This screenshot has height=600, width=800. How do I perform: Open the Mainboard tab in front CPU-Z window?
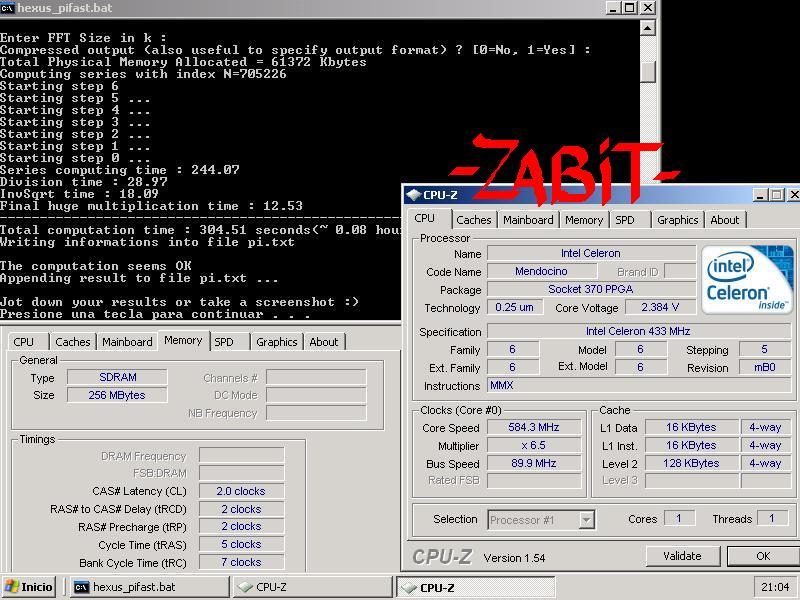(x=528, y=220)
